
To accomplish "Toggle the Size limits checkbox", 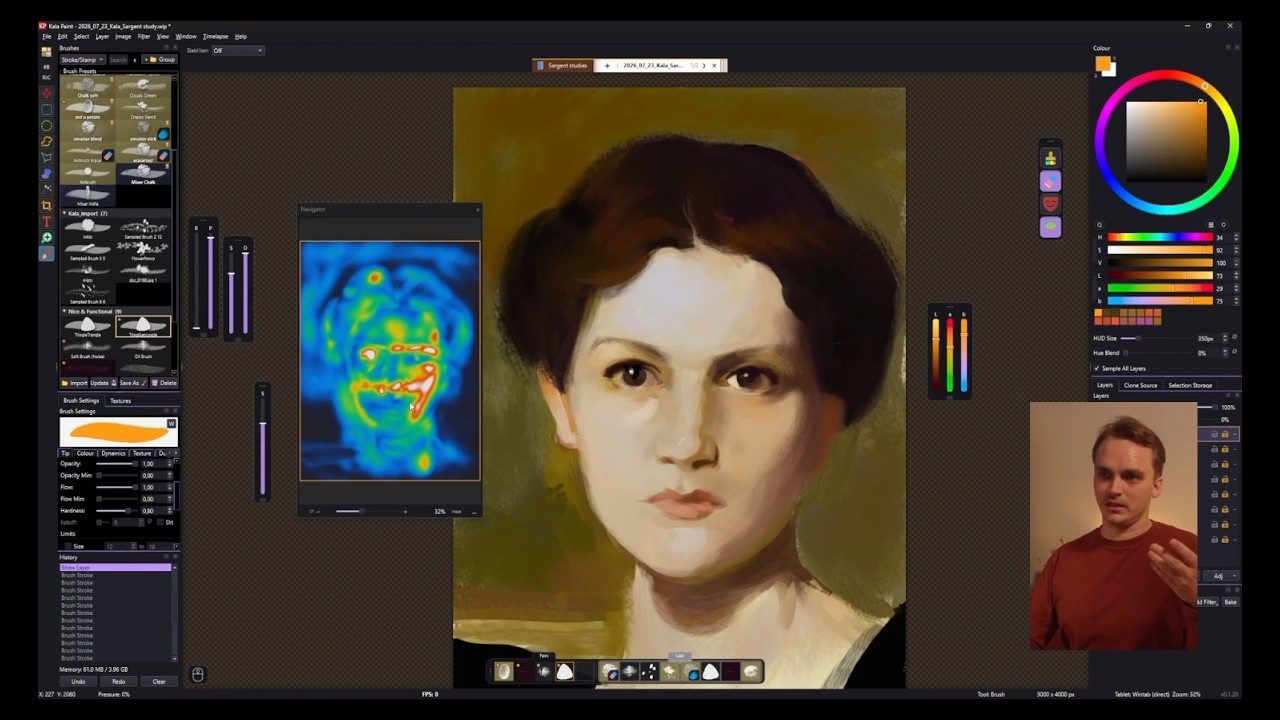I will [68, 546].
